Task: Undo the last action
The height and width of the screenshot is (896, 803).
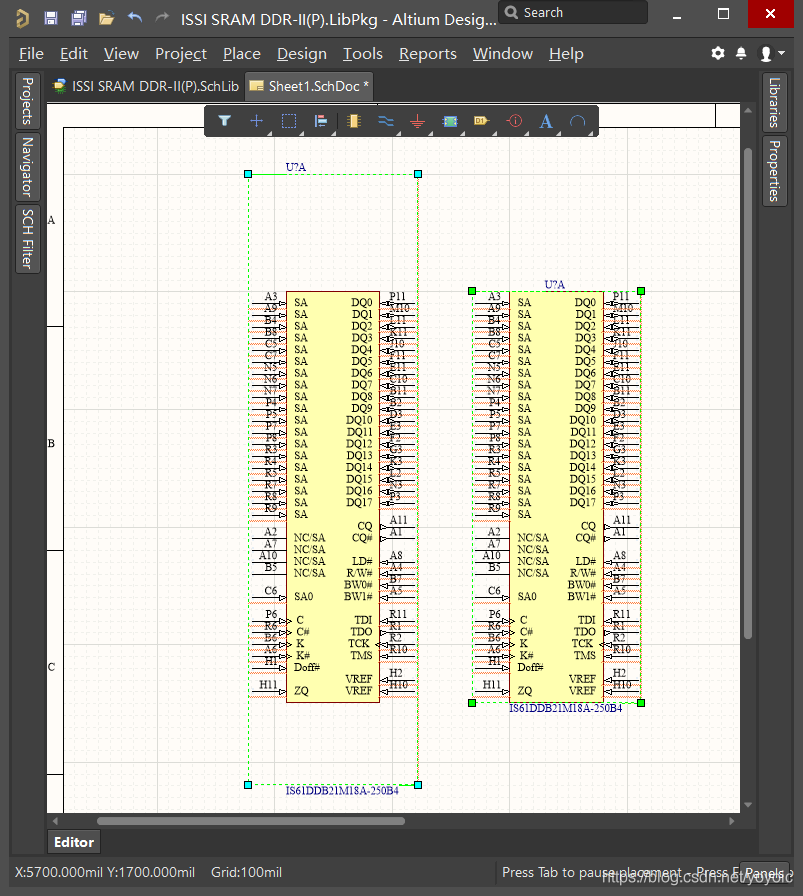Action: point(135,18)
